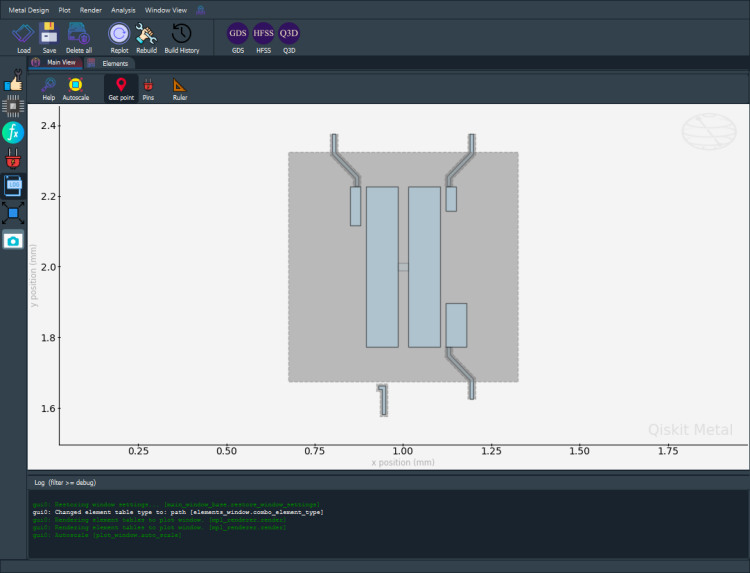Viewport: 750px width, 573px height.
Task: Save the design with Save icon
Action: point(49,38)
